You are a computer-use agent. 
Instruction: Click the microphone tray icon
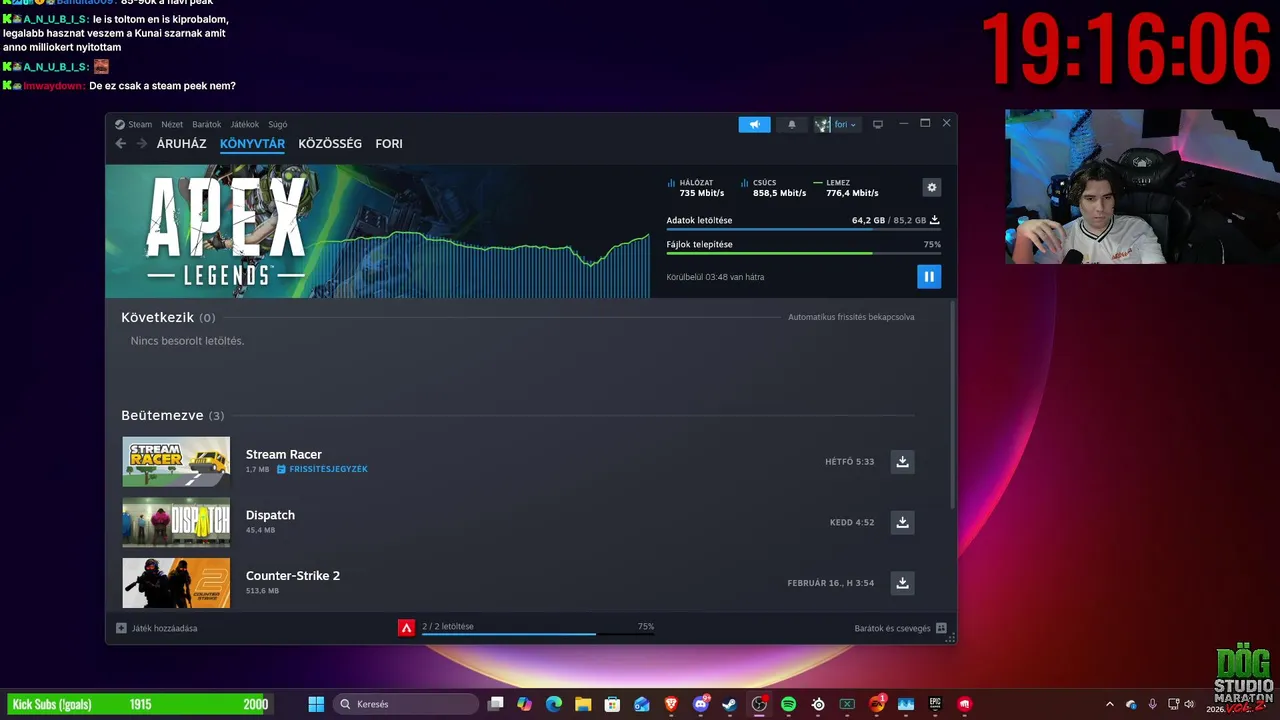(1152, 704)
